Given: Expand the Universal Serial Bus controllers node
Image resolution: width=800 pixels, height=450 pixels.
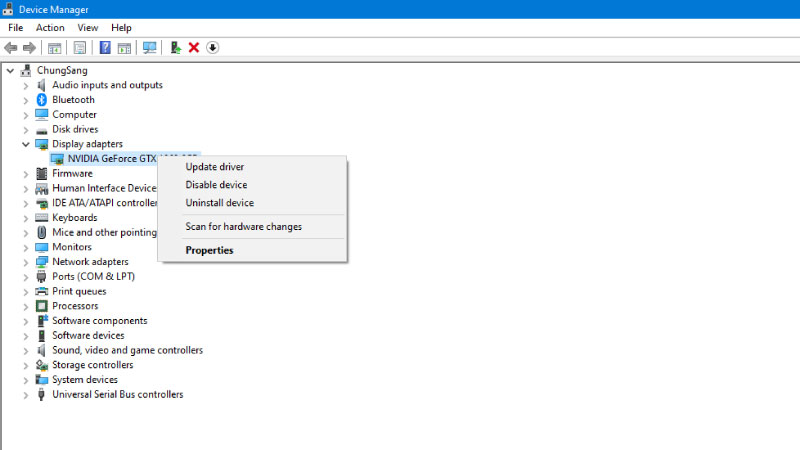Looking at the screenshot, I should coord(26,395).
